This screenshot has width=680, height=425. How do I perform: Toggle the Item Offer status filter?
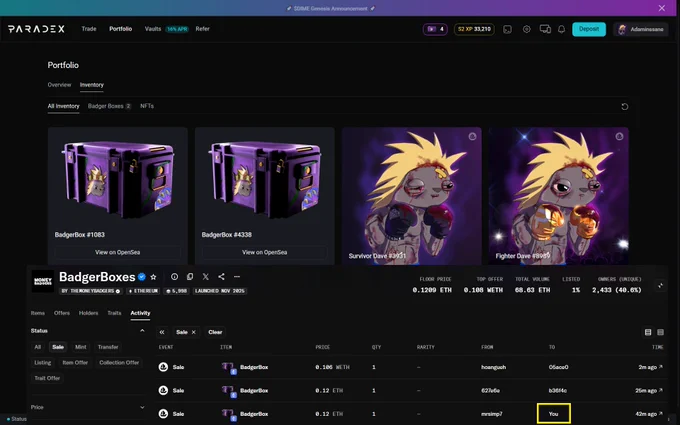[x=75, y=363]
